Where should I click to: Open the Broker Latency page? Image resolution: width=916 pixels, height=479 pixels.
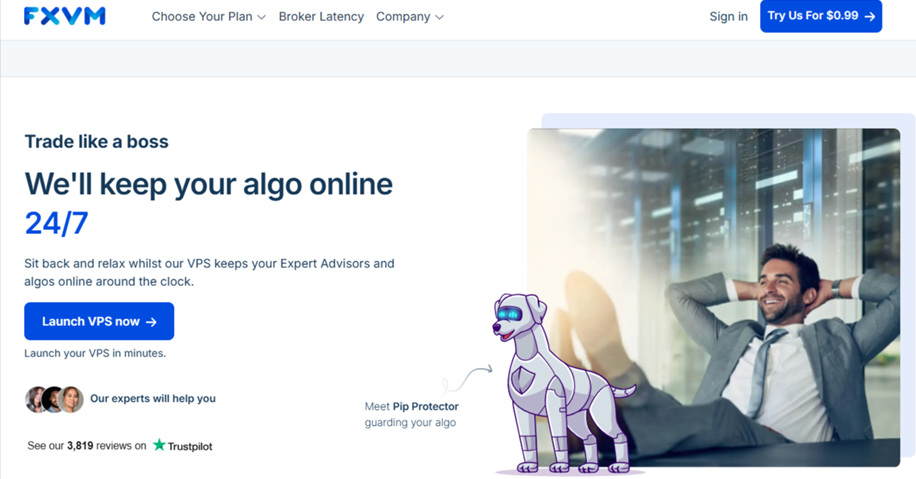[x=321, y=16]
